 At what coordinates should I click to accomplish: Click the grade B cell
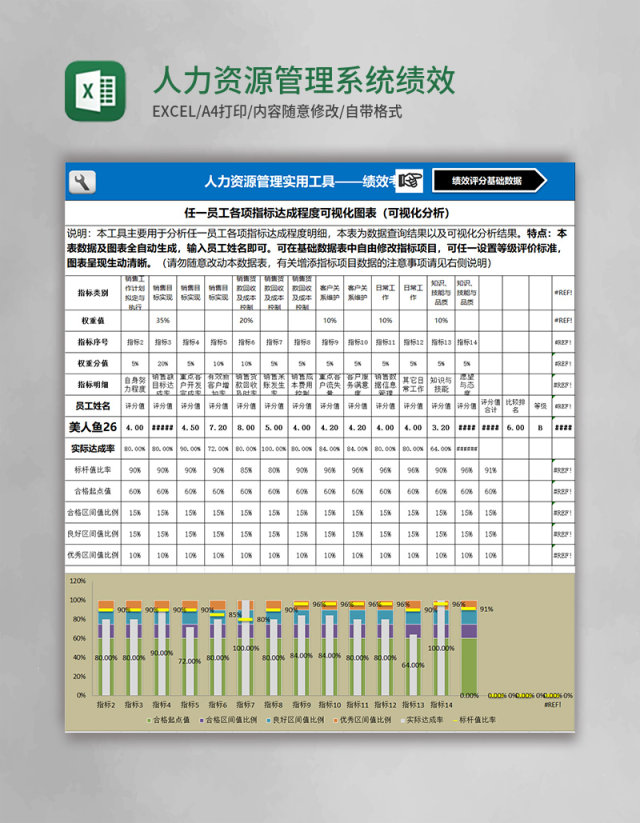click(540, 427)
